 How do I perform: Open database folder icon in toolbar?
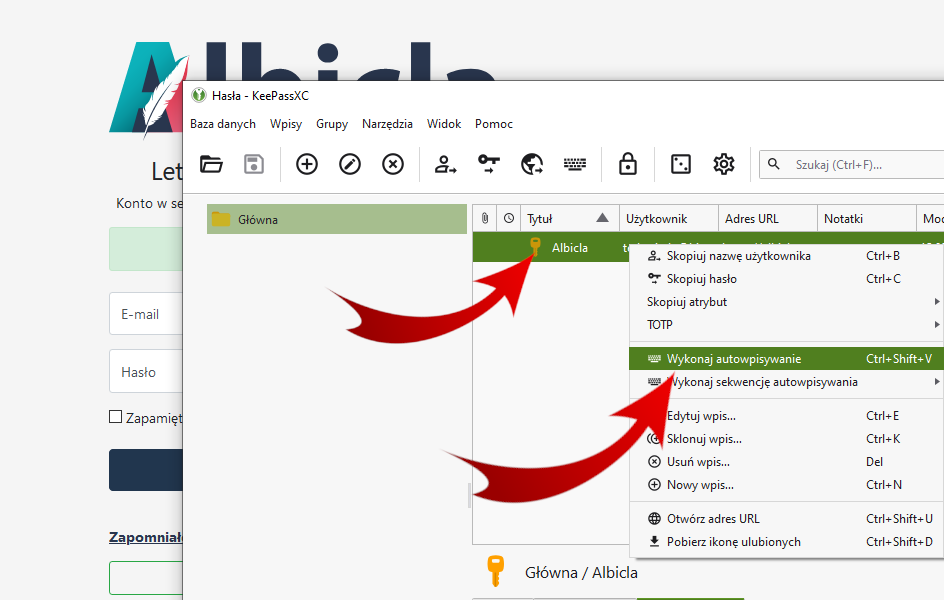pos(211,164)
